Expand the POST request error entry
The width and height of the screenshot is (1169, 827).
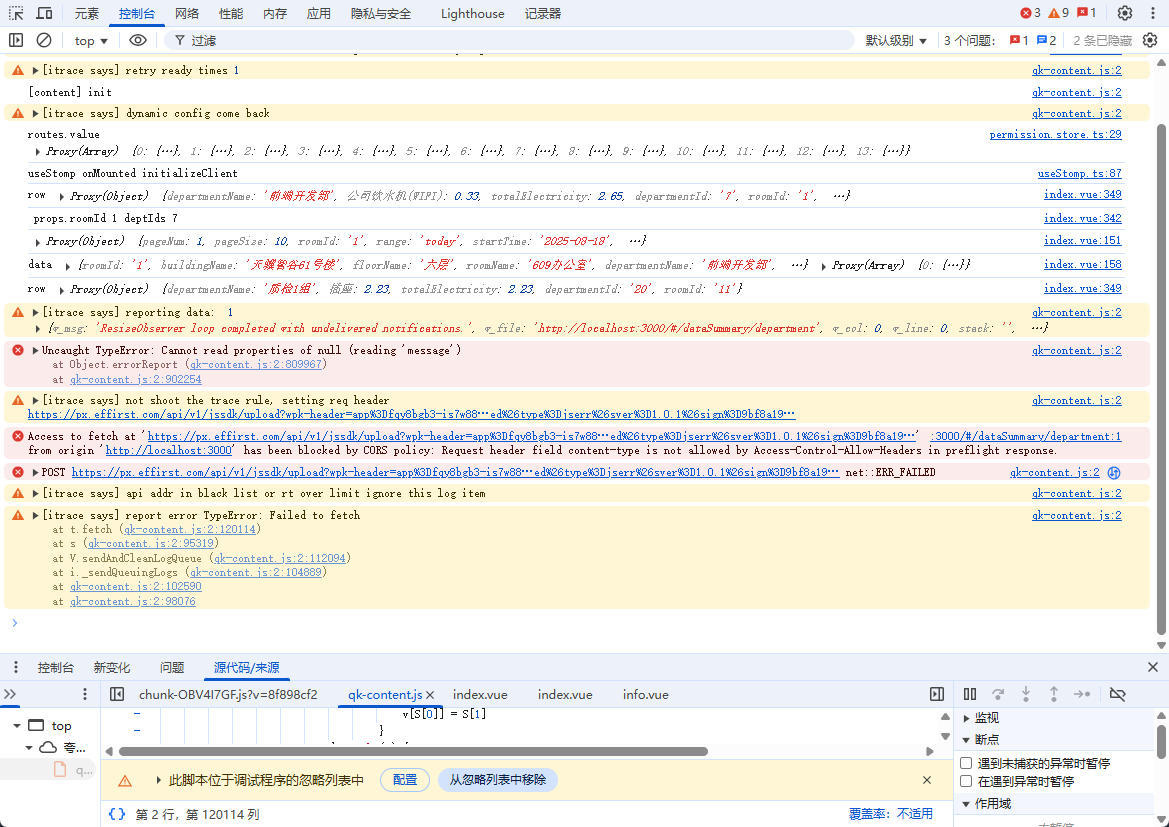pyautogui.click(x=35, y=472)
